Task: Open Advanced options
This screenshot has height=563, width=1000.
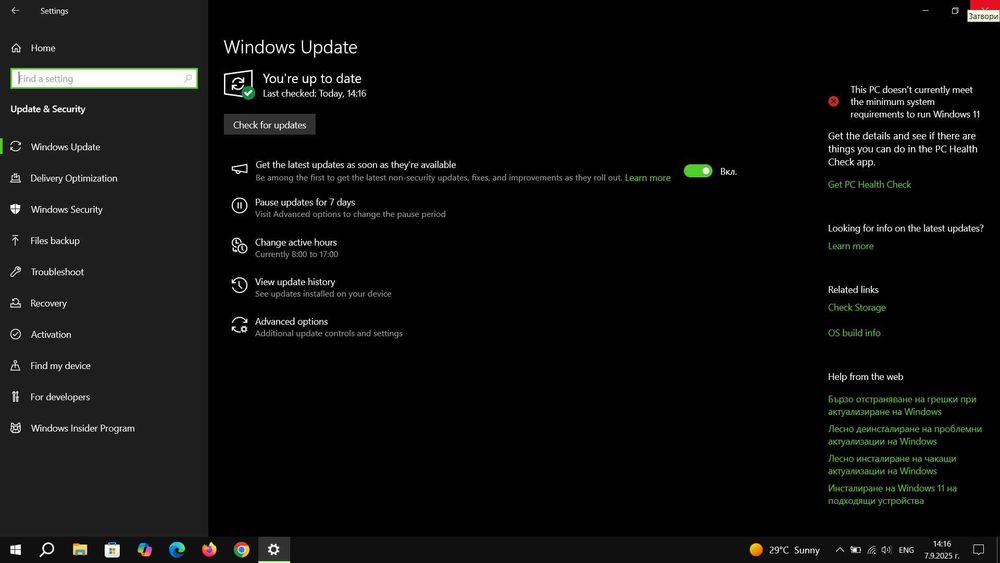Action: point(291,321)
